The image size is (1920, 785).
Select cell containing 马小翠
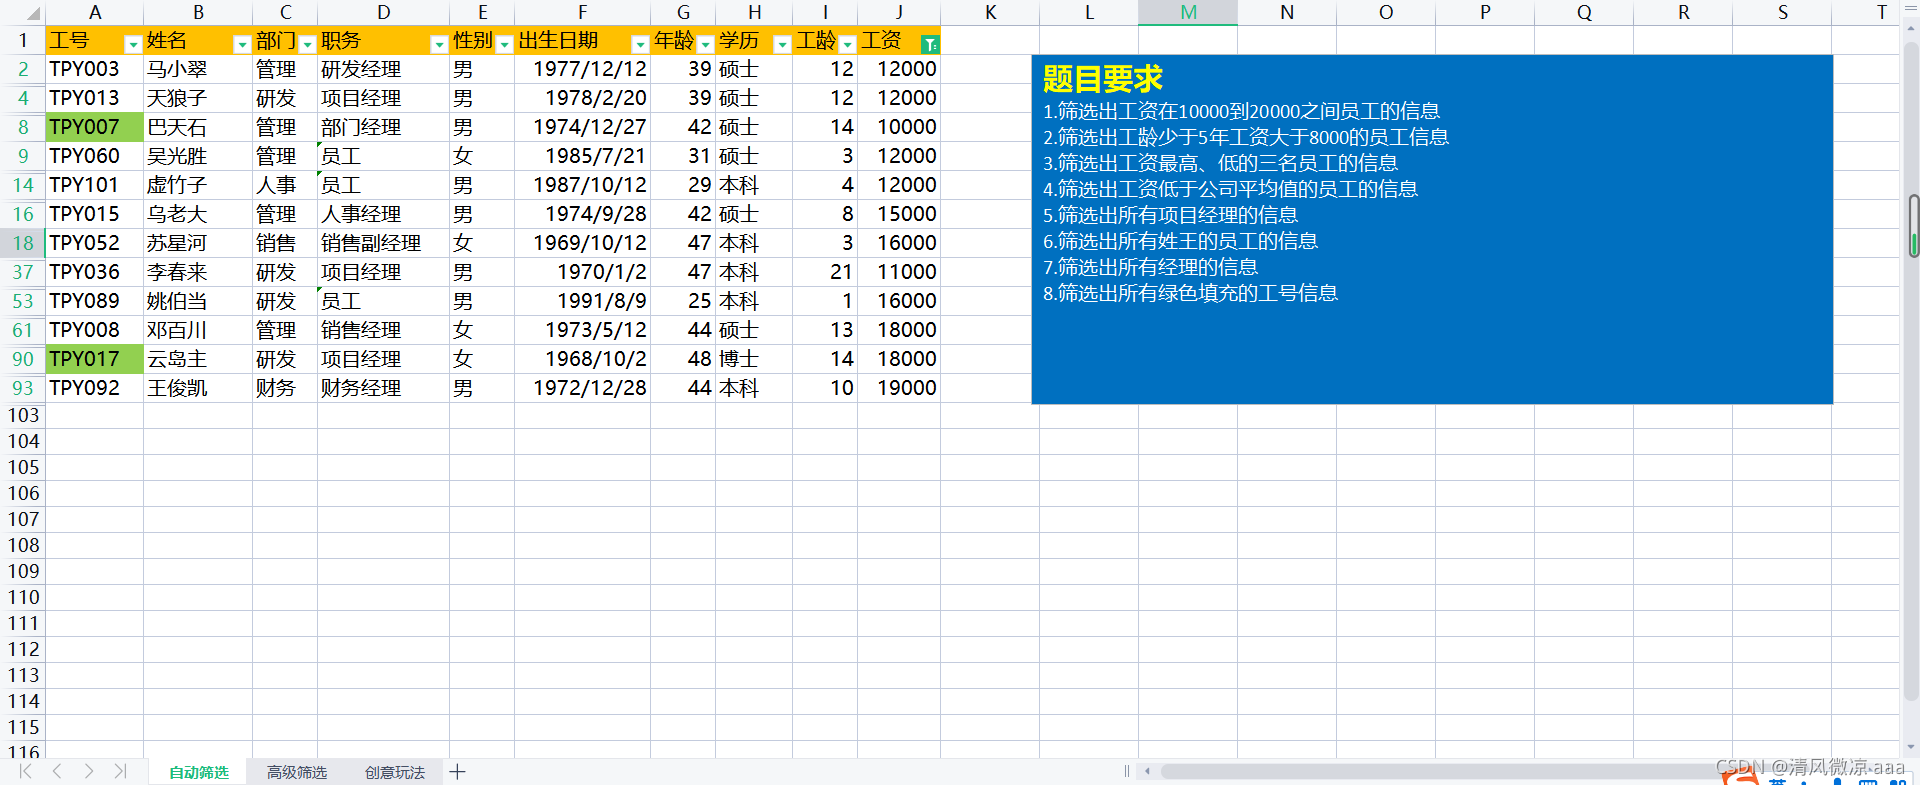tap(198, 69)
